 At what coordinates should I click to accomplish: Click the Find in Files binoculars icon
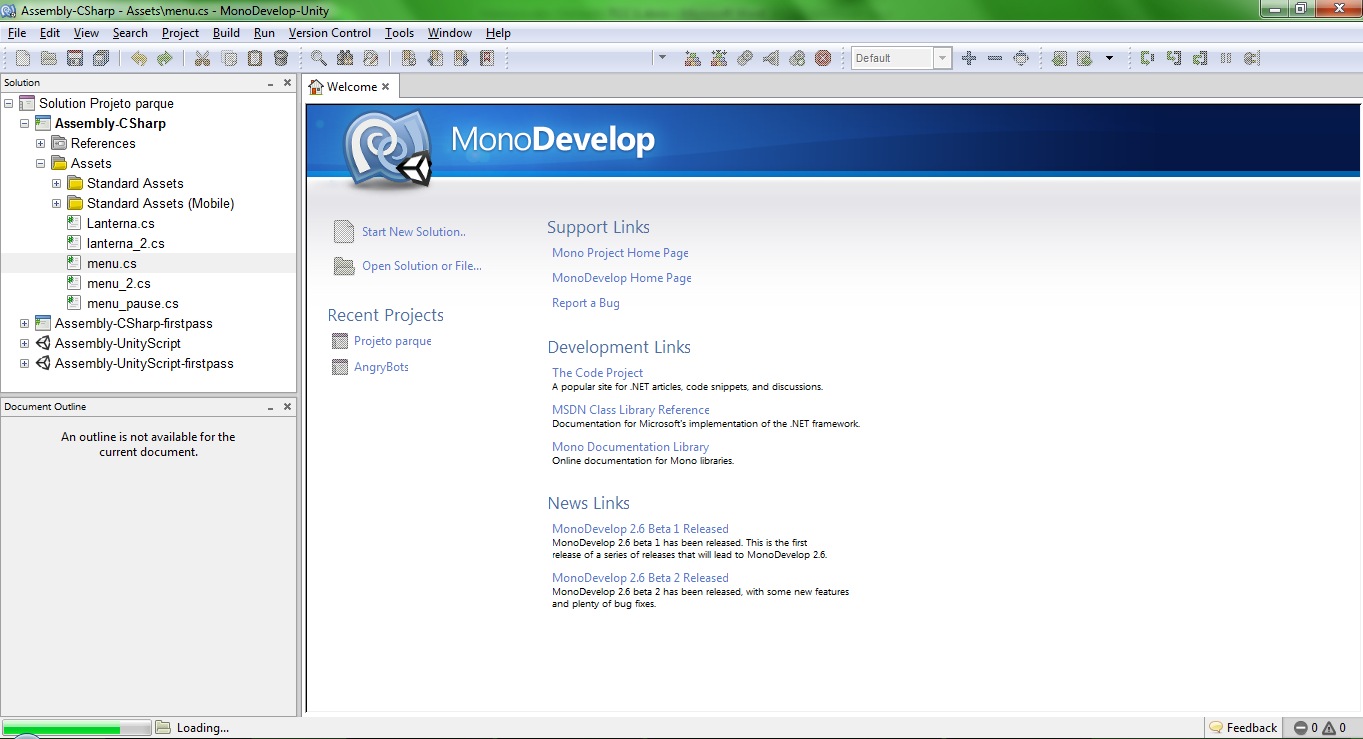click(x=345, y=59)
